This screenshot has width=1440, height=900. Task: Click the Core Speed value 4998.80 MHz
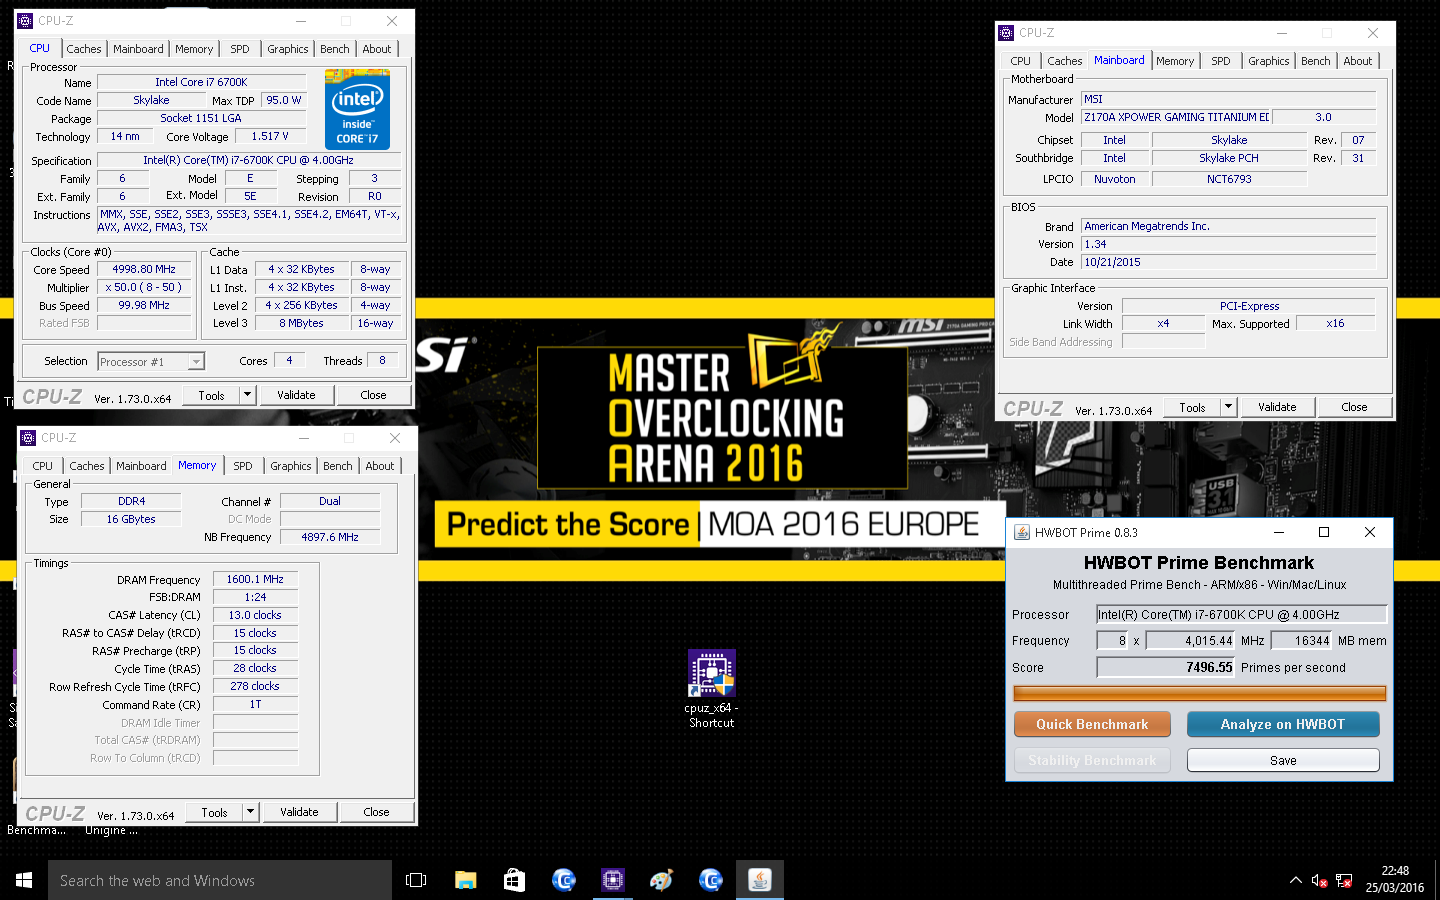144,269
